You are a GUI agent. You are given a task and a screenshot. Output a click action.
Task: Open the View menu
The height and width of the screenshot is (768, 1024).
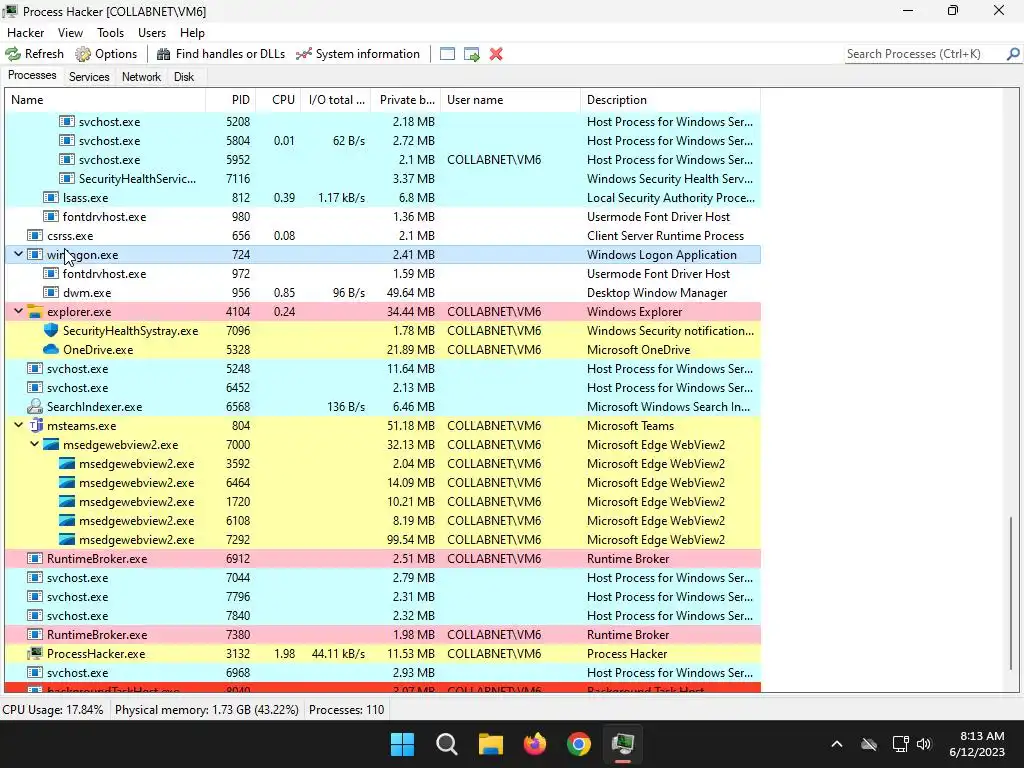pos(71,33)
